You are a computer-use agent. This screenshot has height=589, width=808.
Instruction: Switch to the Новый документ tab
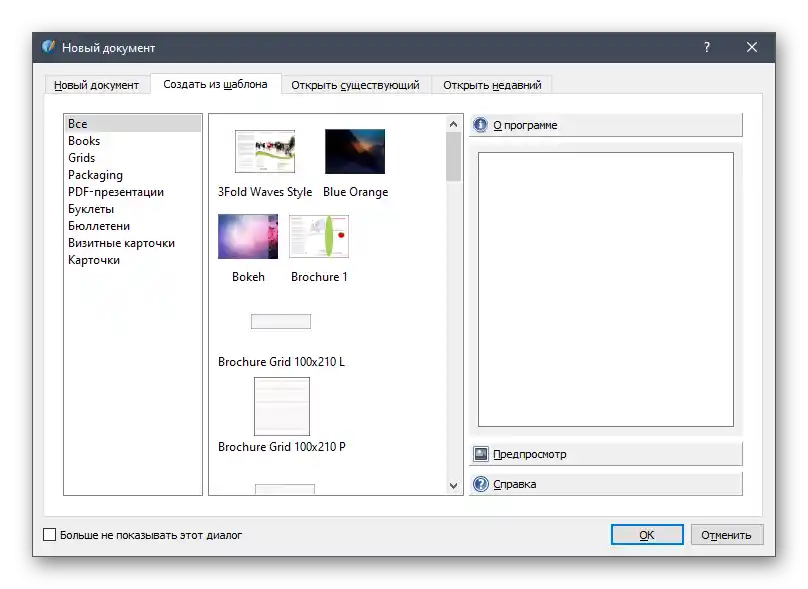coord(97,85)
